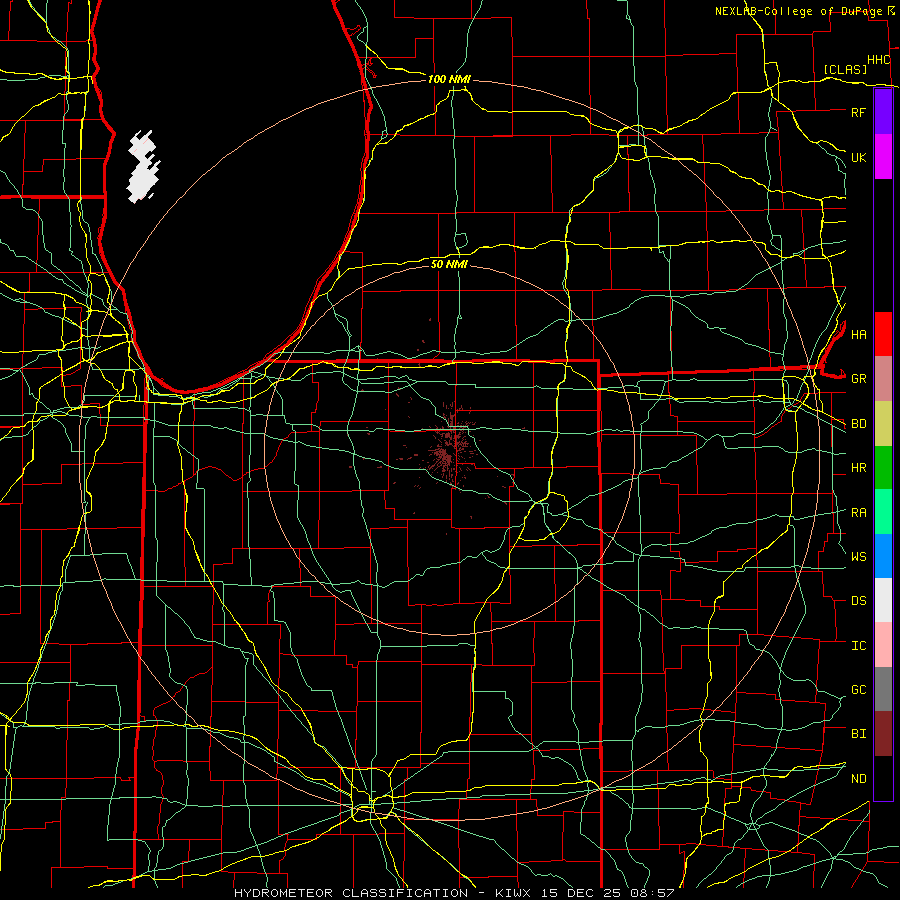This screenshot has height=900, width=900.
Task: Click the UK legend label
Action: point(859,157)
